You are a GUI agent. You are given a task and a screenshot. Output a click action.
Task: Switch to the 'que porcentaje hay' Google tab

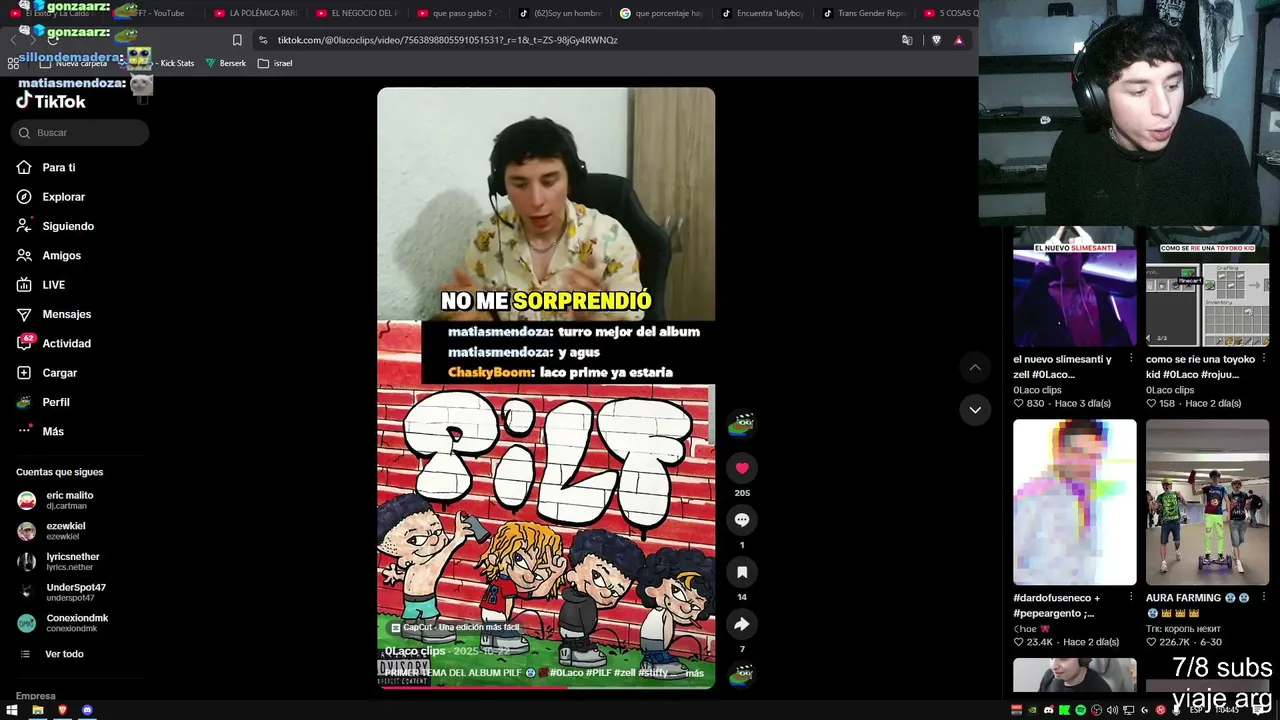point(662,13)
